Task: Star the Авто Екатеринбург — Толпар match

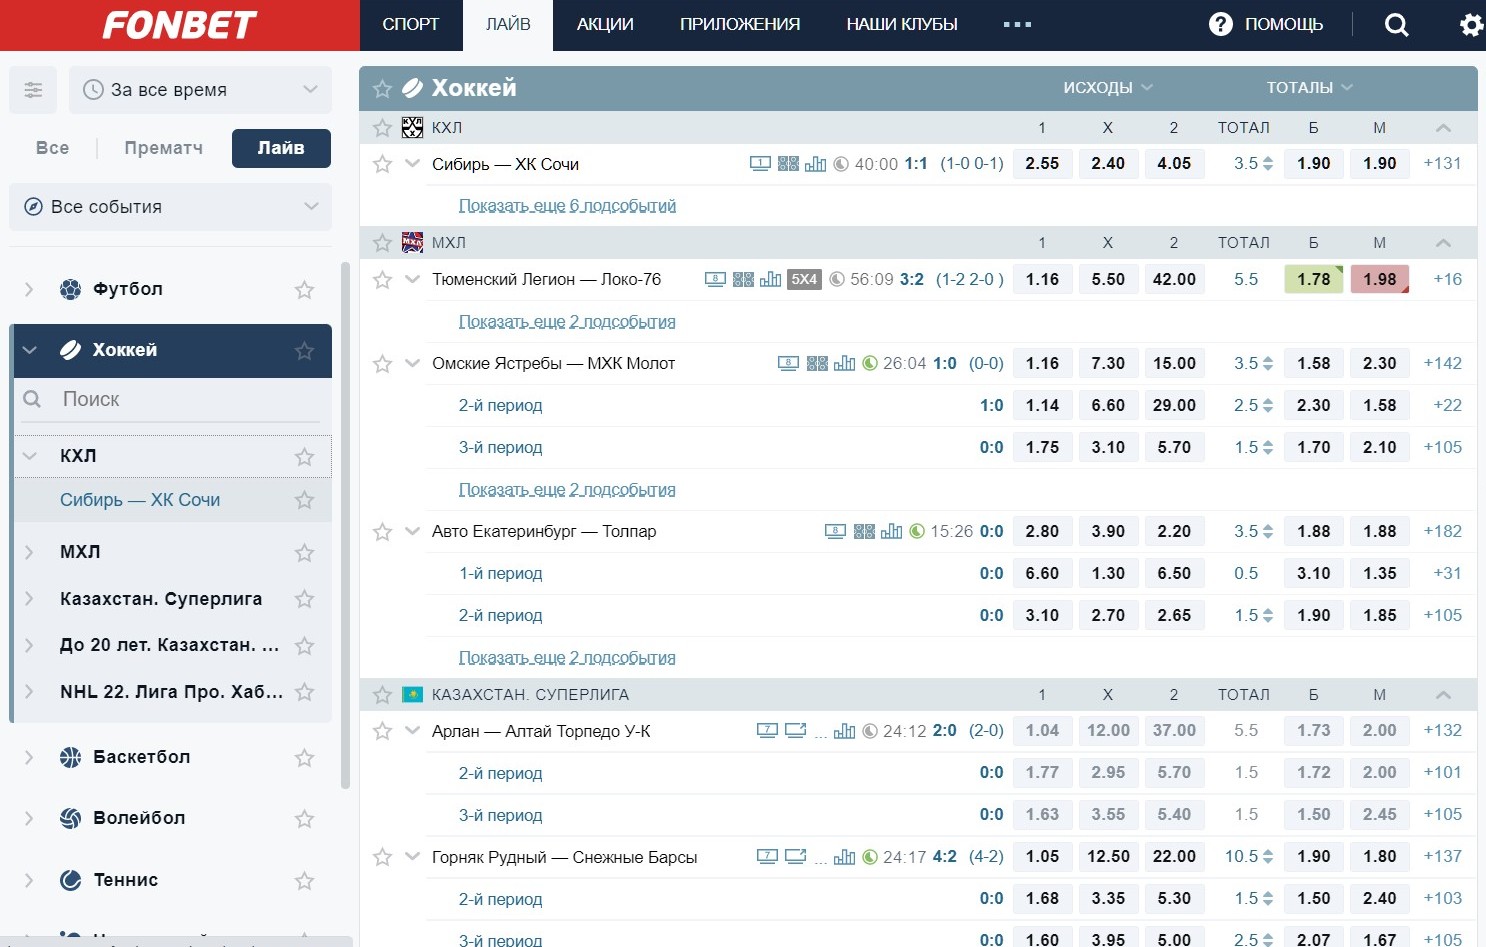Action: point(382,532)
